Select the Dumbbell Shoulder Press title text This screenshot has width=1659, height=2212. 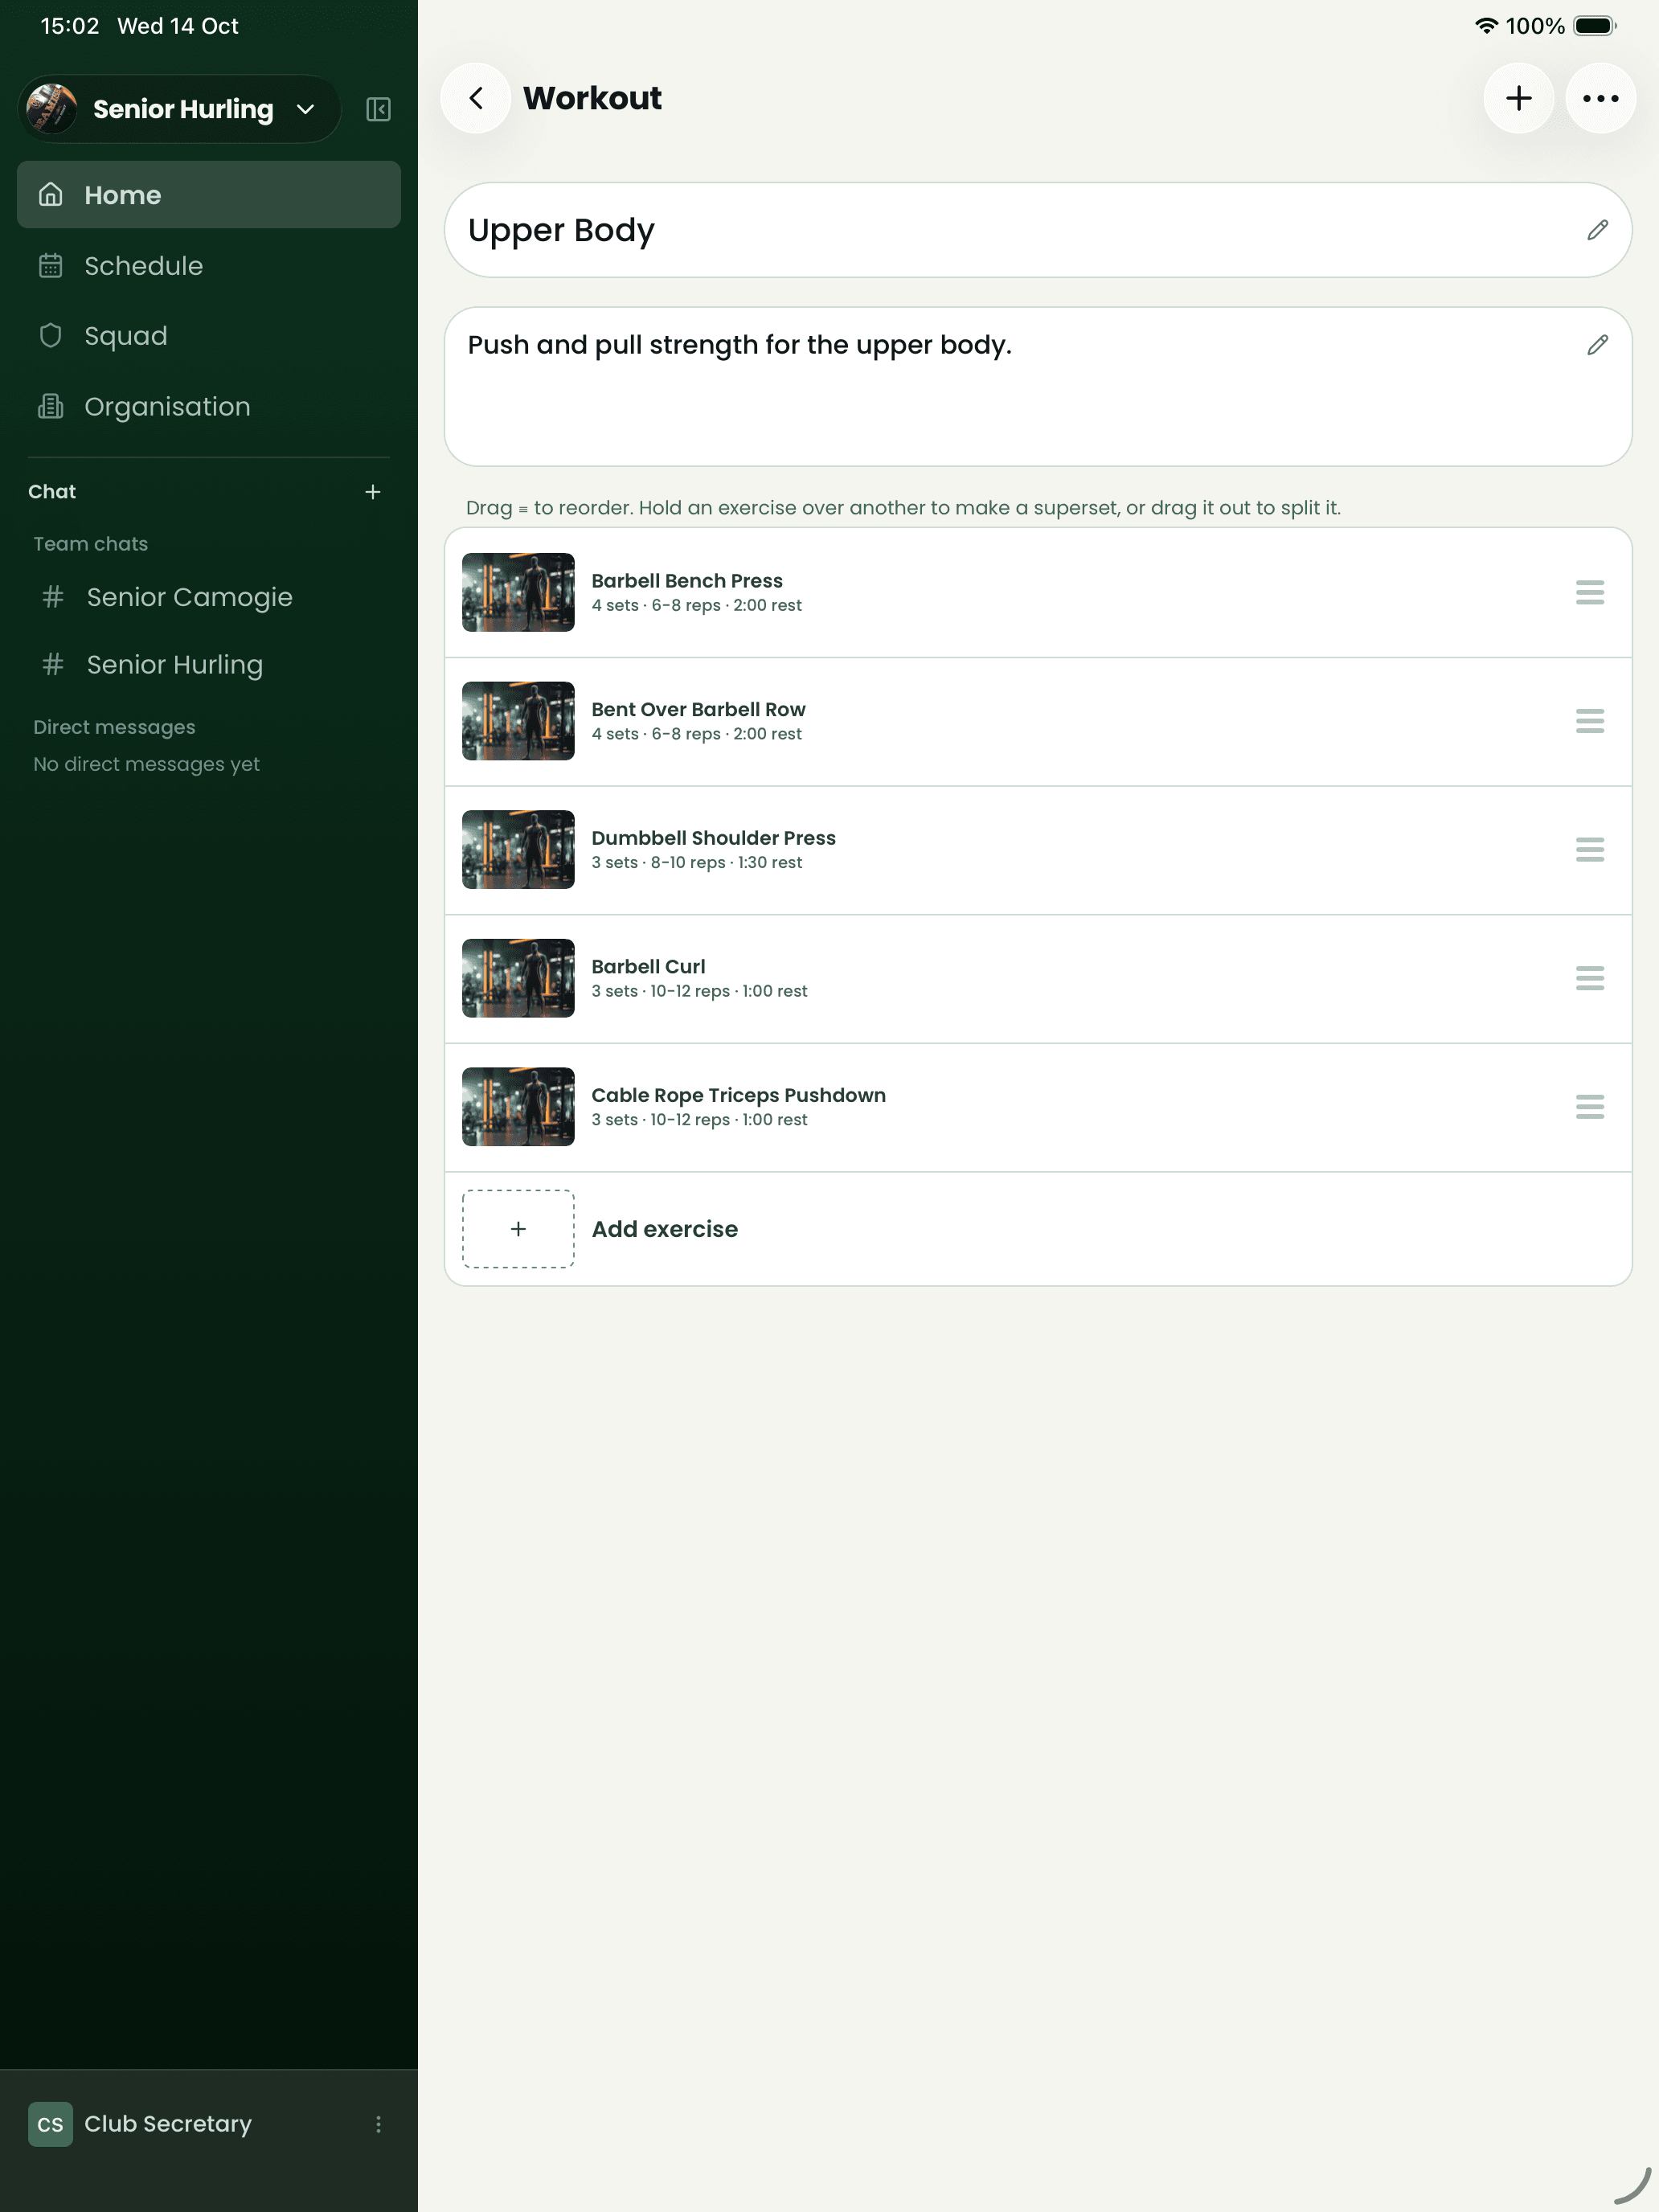(713, 838)
